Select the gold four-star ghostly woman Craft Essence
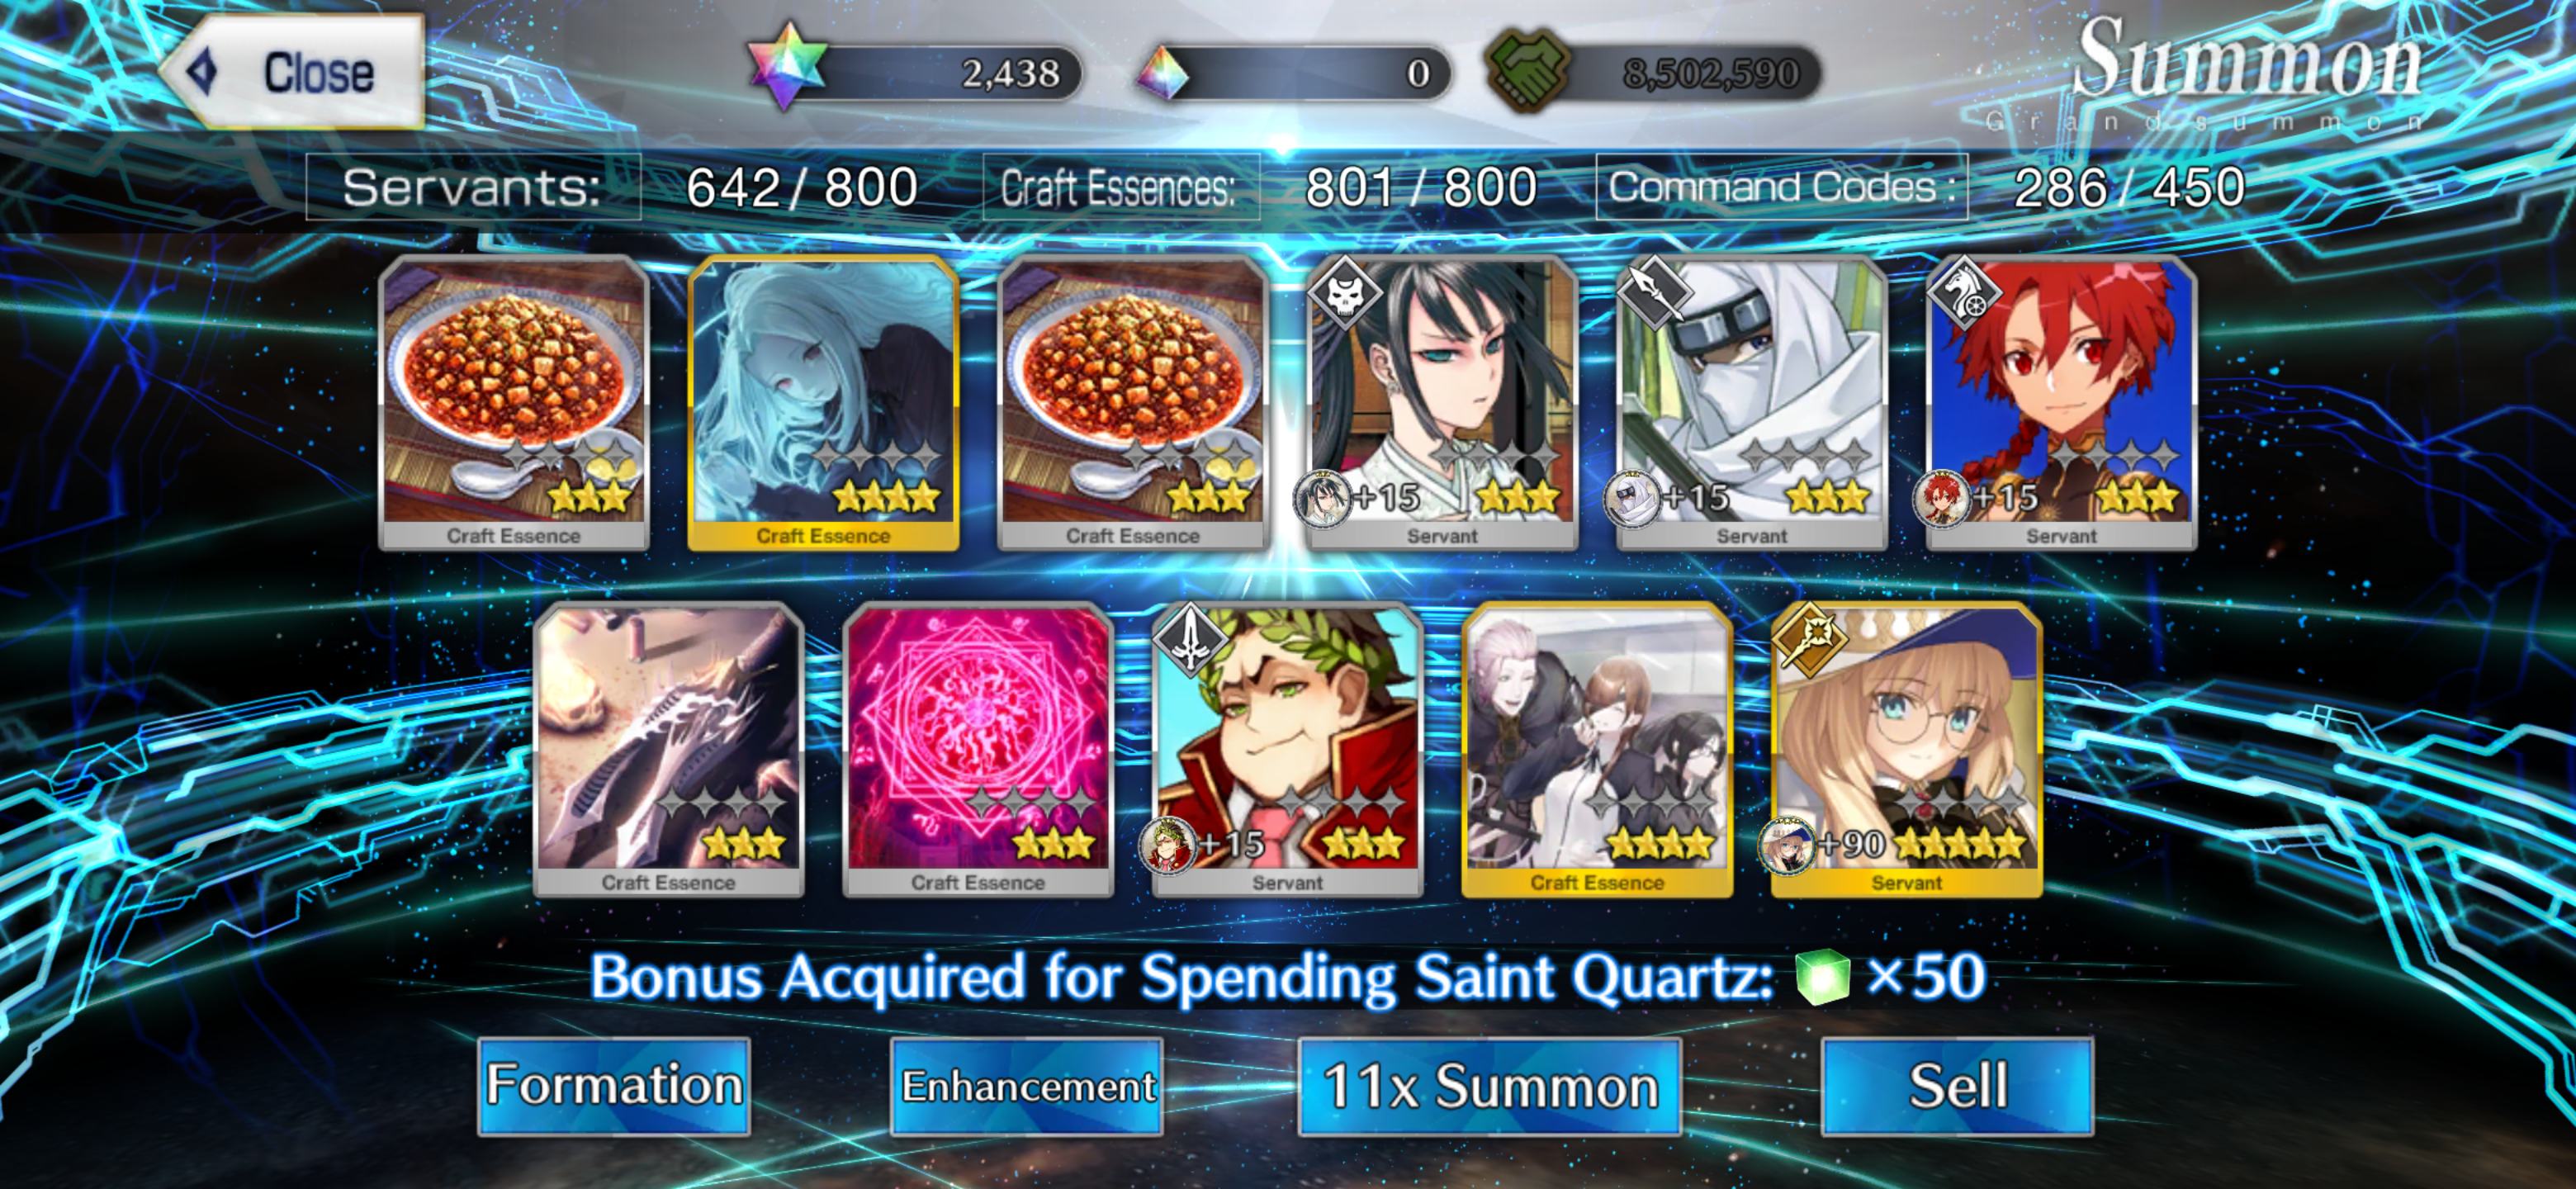 [823, 403]
